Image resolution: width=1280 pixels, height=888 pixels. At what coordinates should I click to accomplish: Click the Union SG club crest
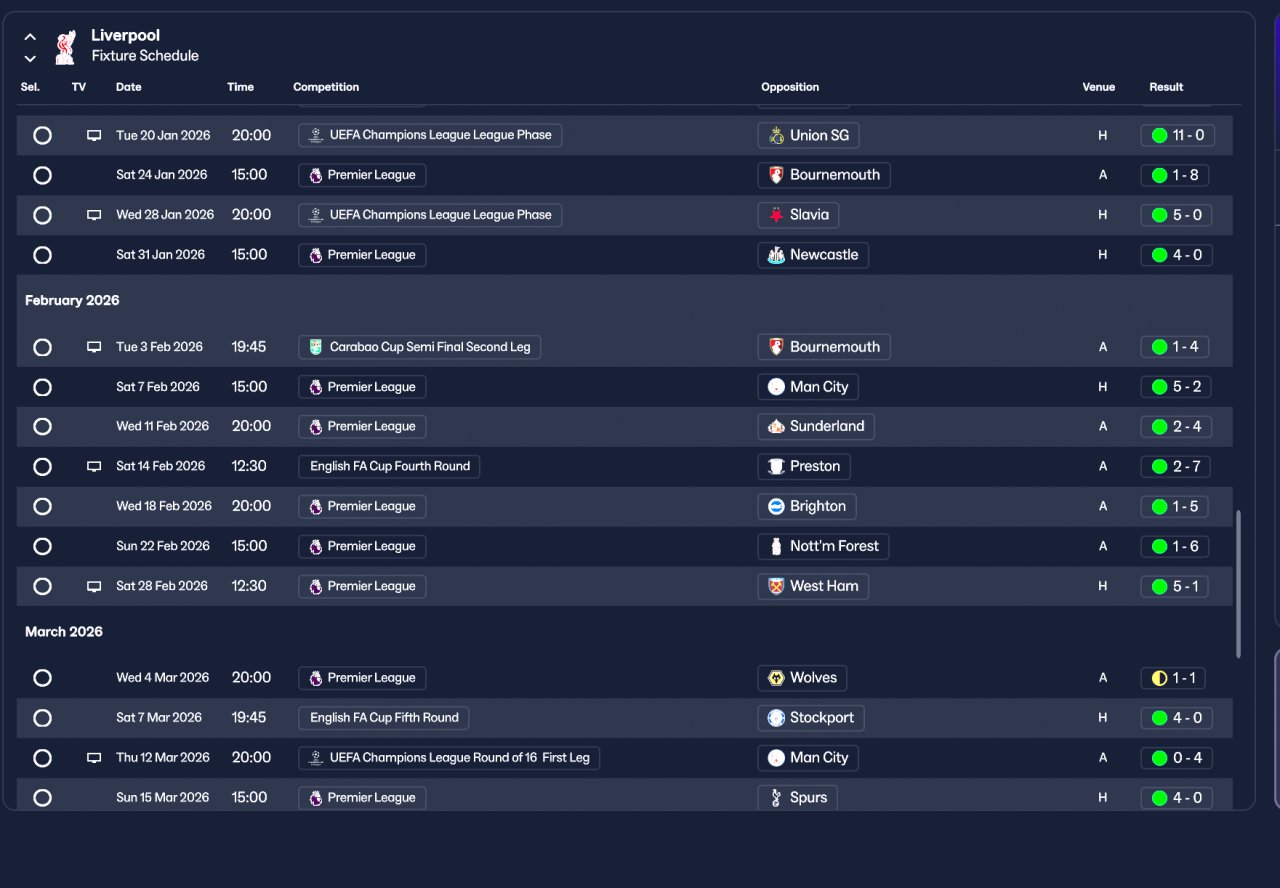pyautogui.click(x=776, y=135)
